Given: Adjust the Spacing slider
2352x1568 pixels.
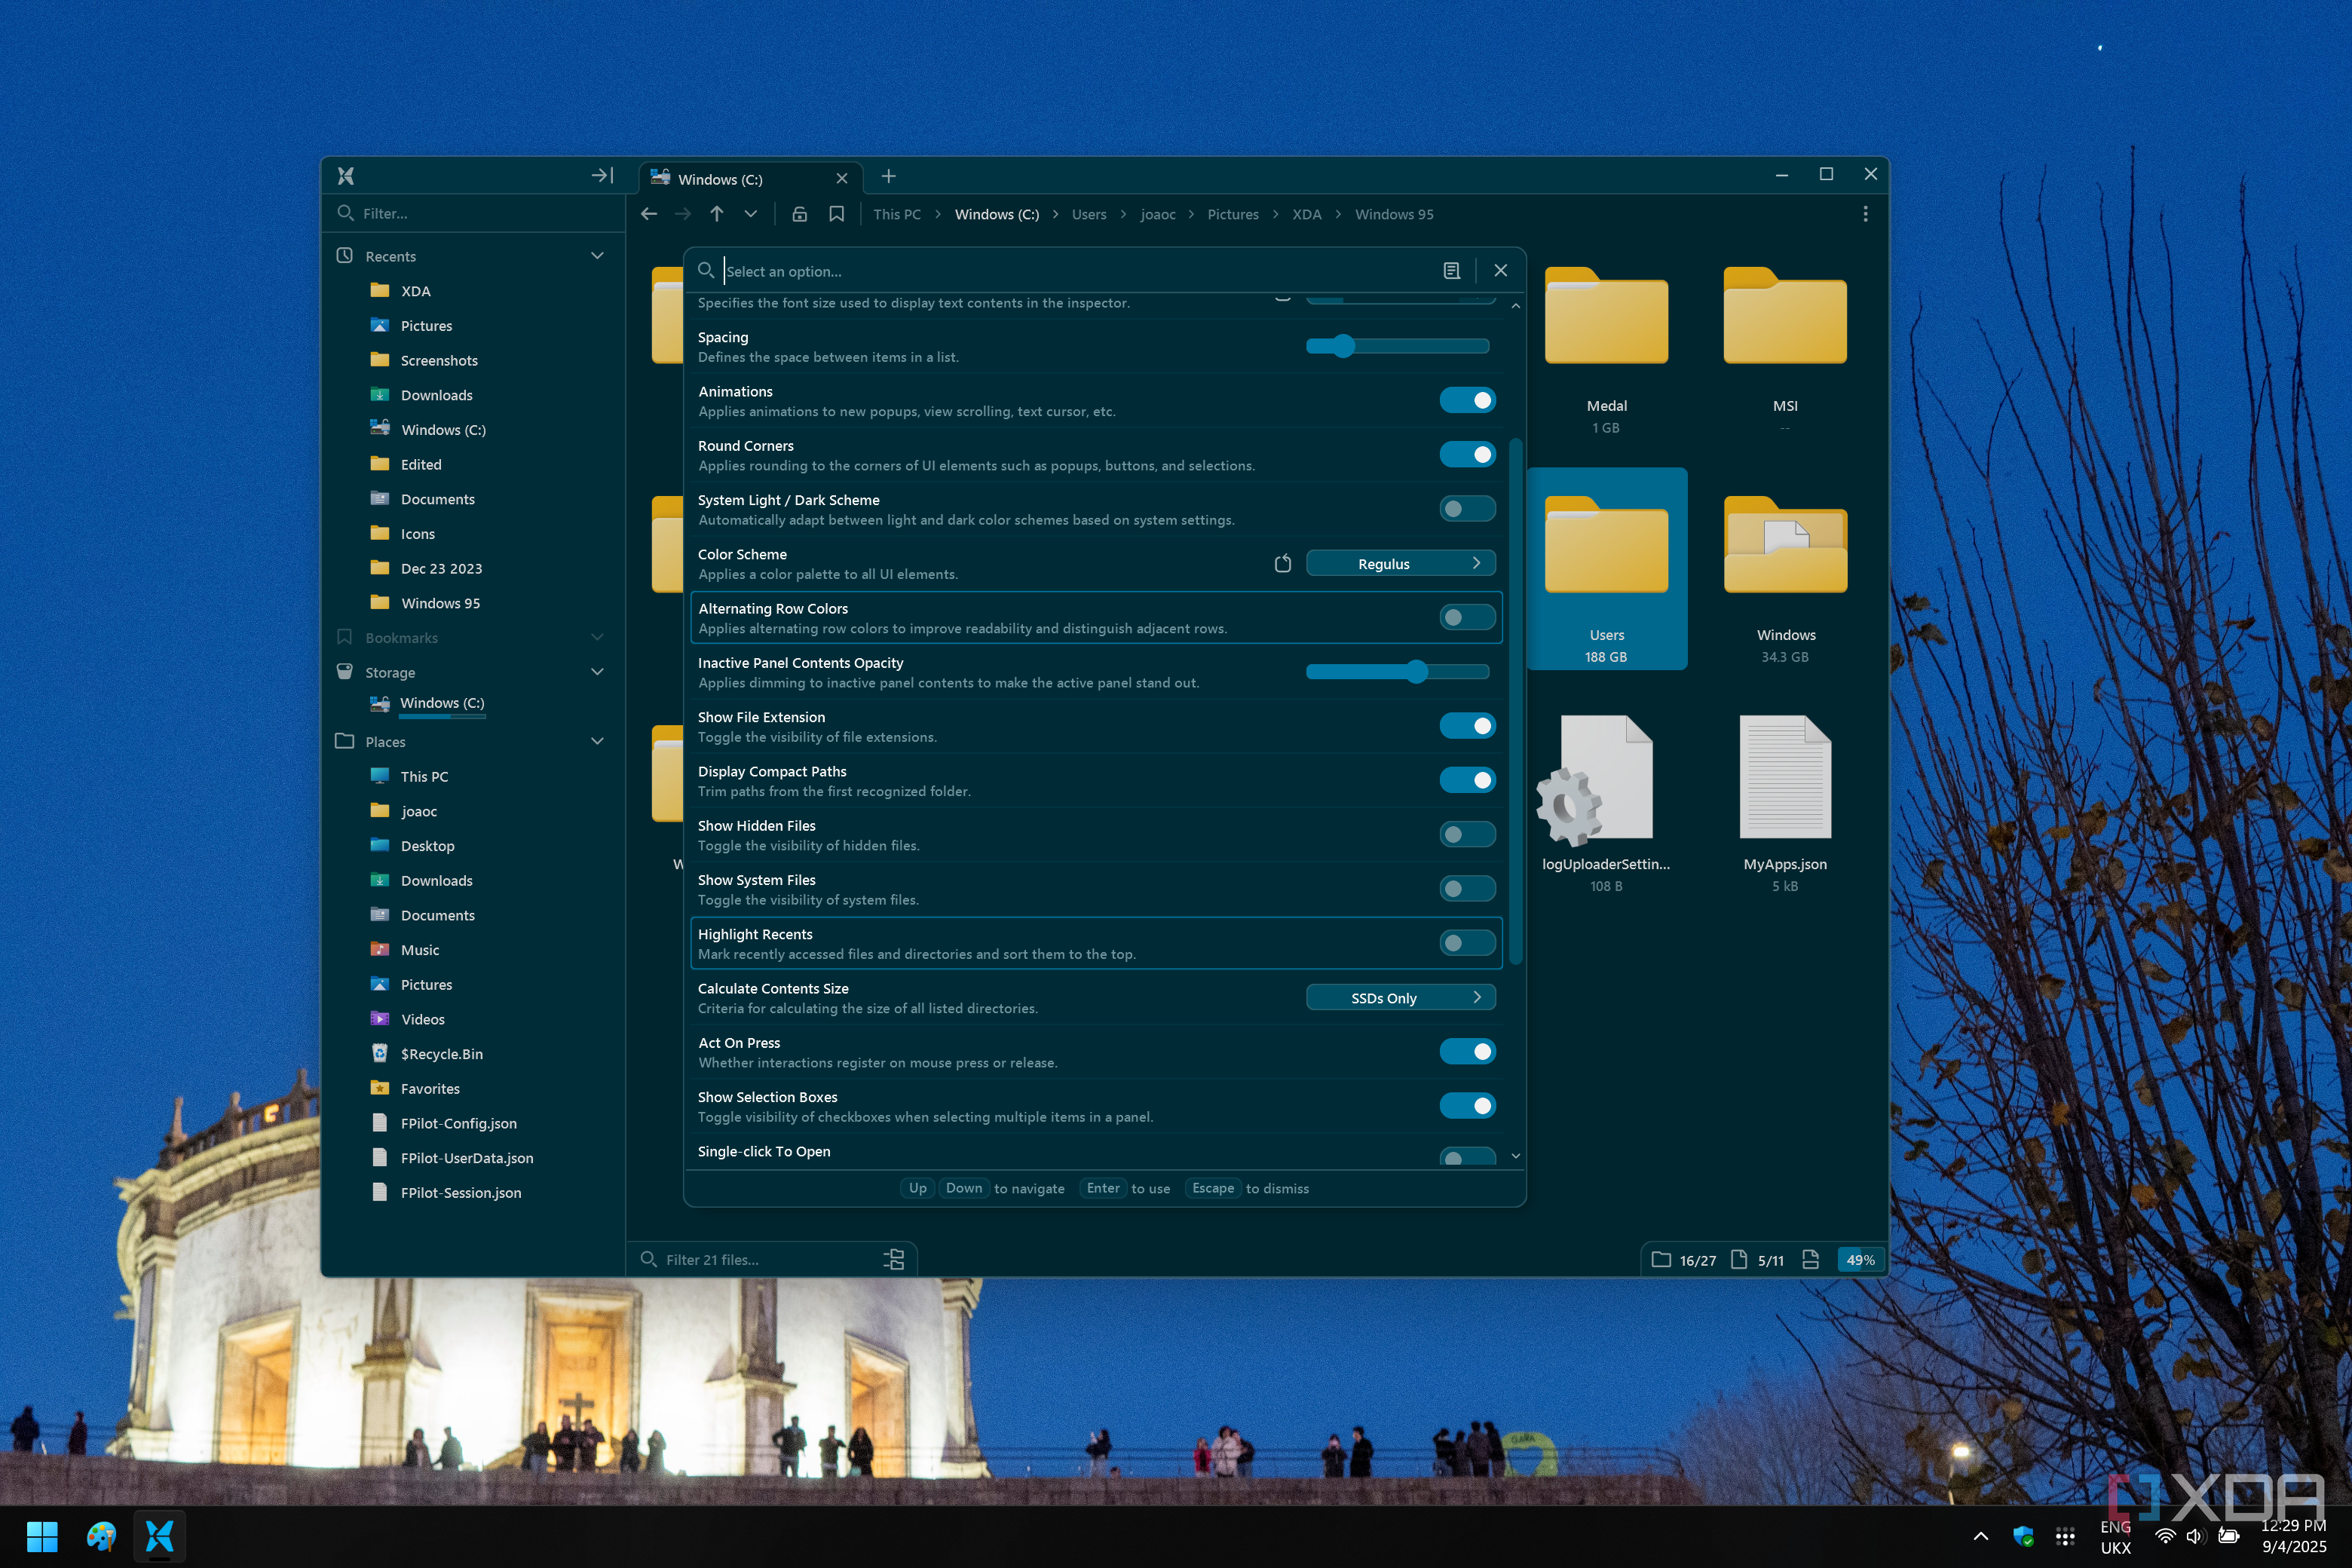Looking at the screenshot, I should coord(1397,346).
